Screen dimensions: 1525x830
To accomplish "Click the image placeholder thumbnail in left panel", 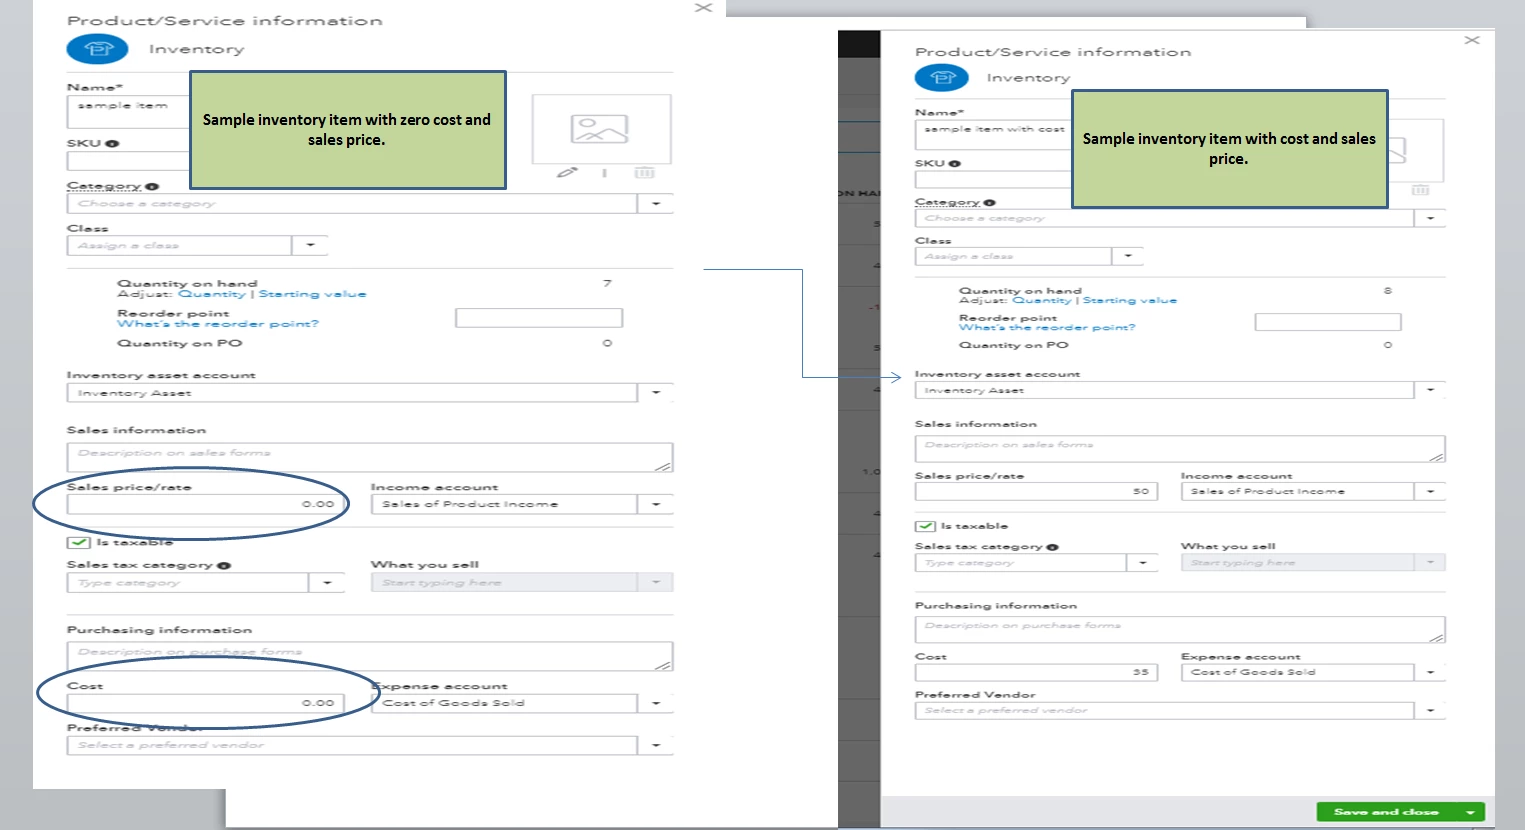I will coord(601,129).
